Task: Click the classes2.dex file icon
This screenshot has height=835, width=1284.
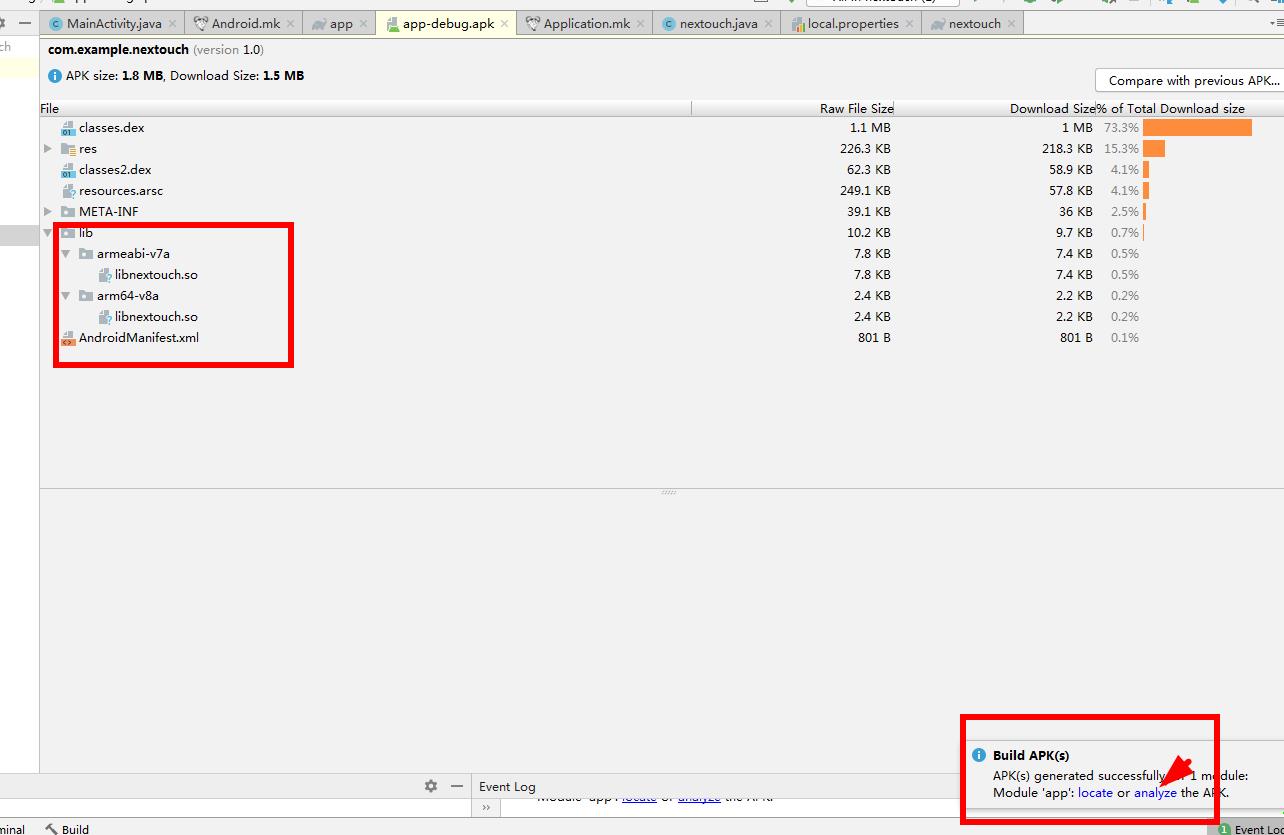Action: point(69,169)
